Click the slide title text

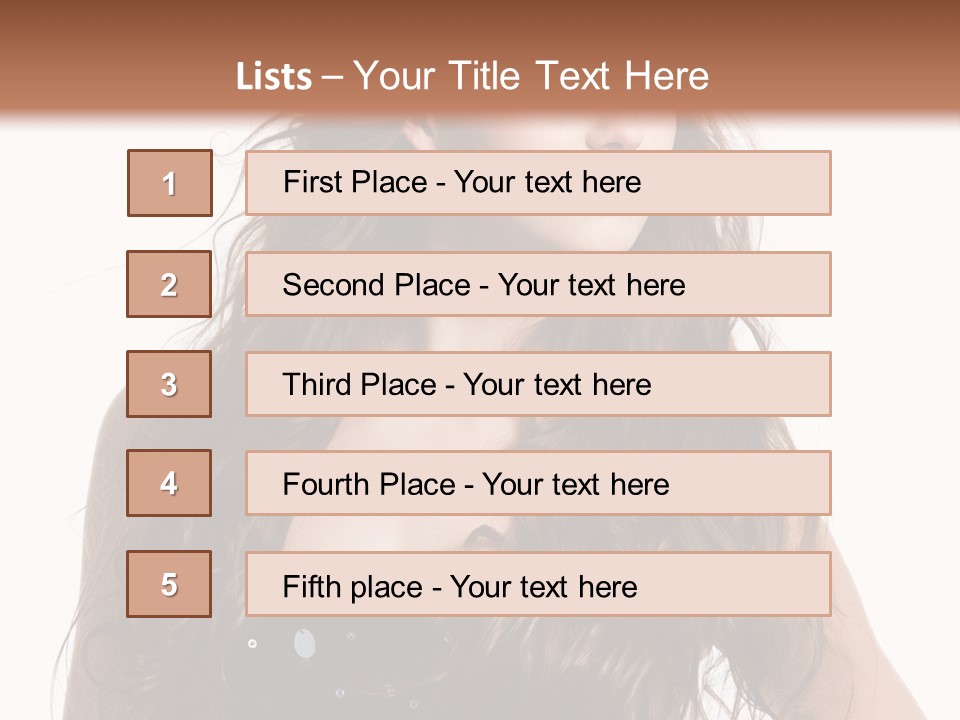473,76
